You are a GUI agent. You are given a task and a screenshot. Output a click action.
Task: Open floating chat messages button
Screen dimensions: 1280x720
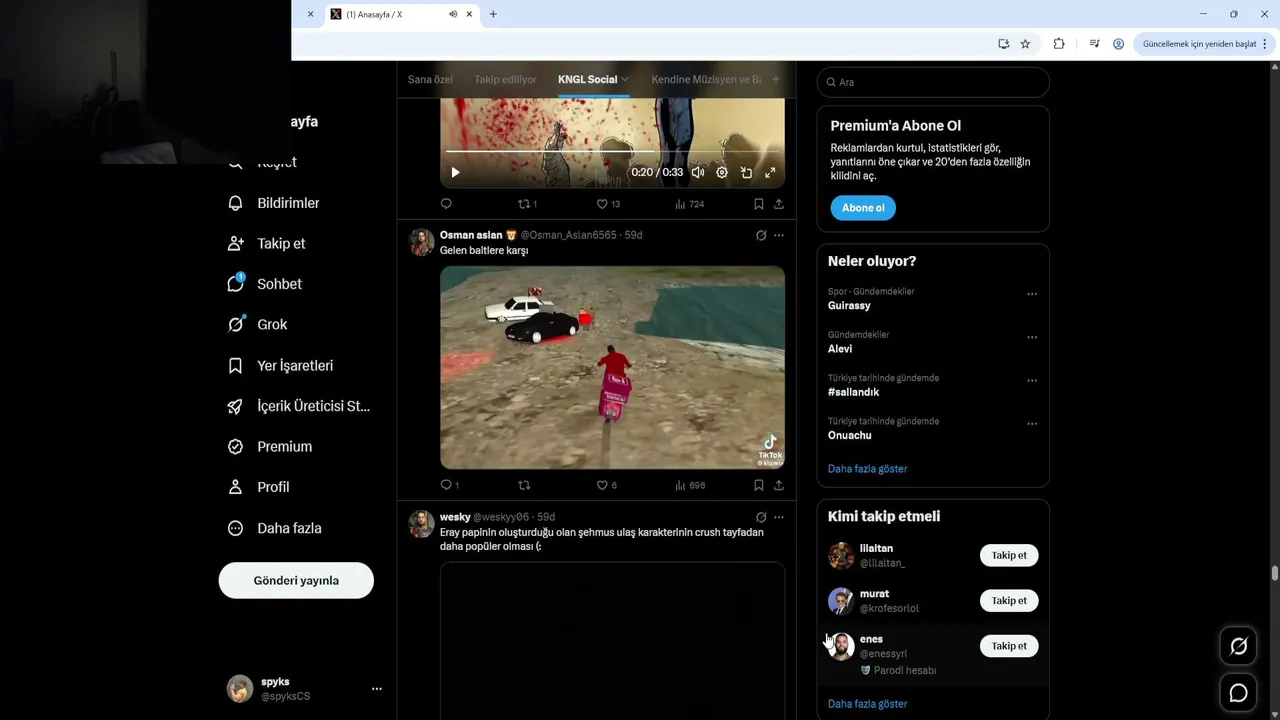pyautogui.click(x=1238, y=693)
